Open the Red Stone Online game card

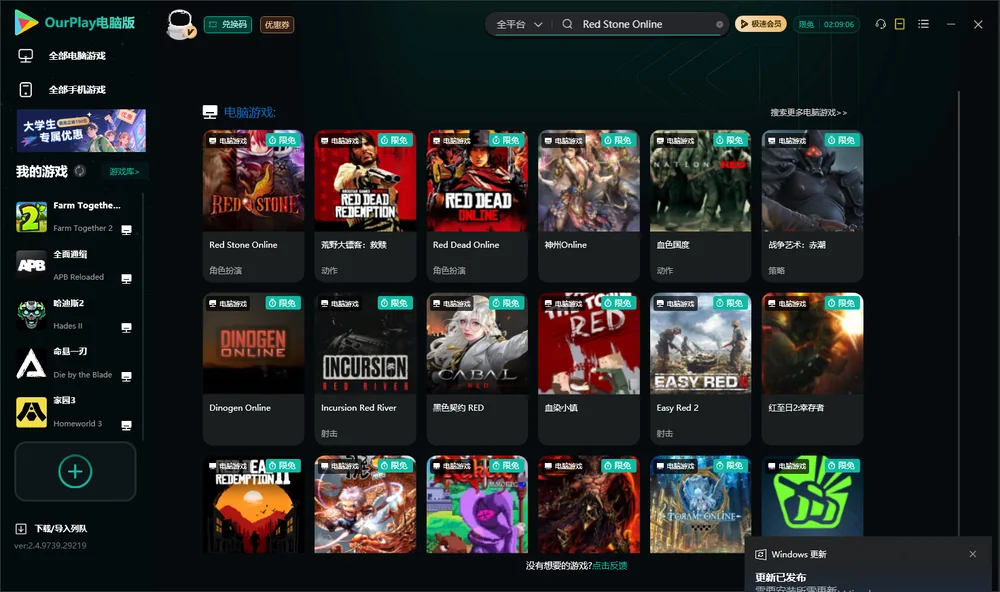click(253, 205)
